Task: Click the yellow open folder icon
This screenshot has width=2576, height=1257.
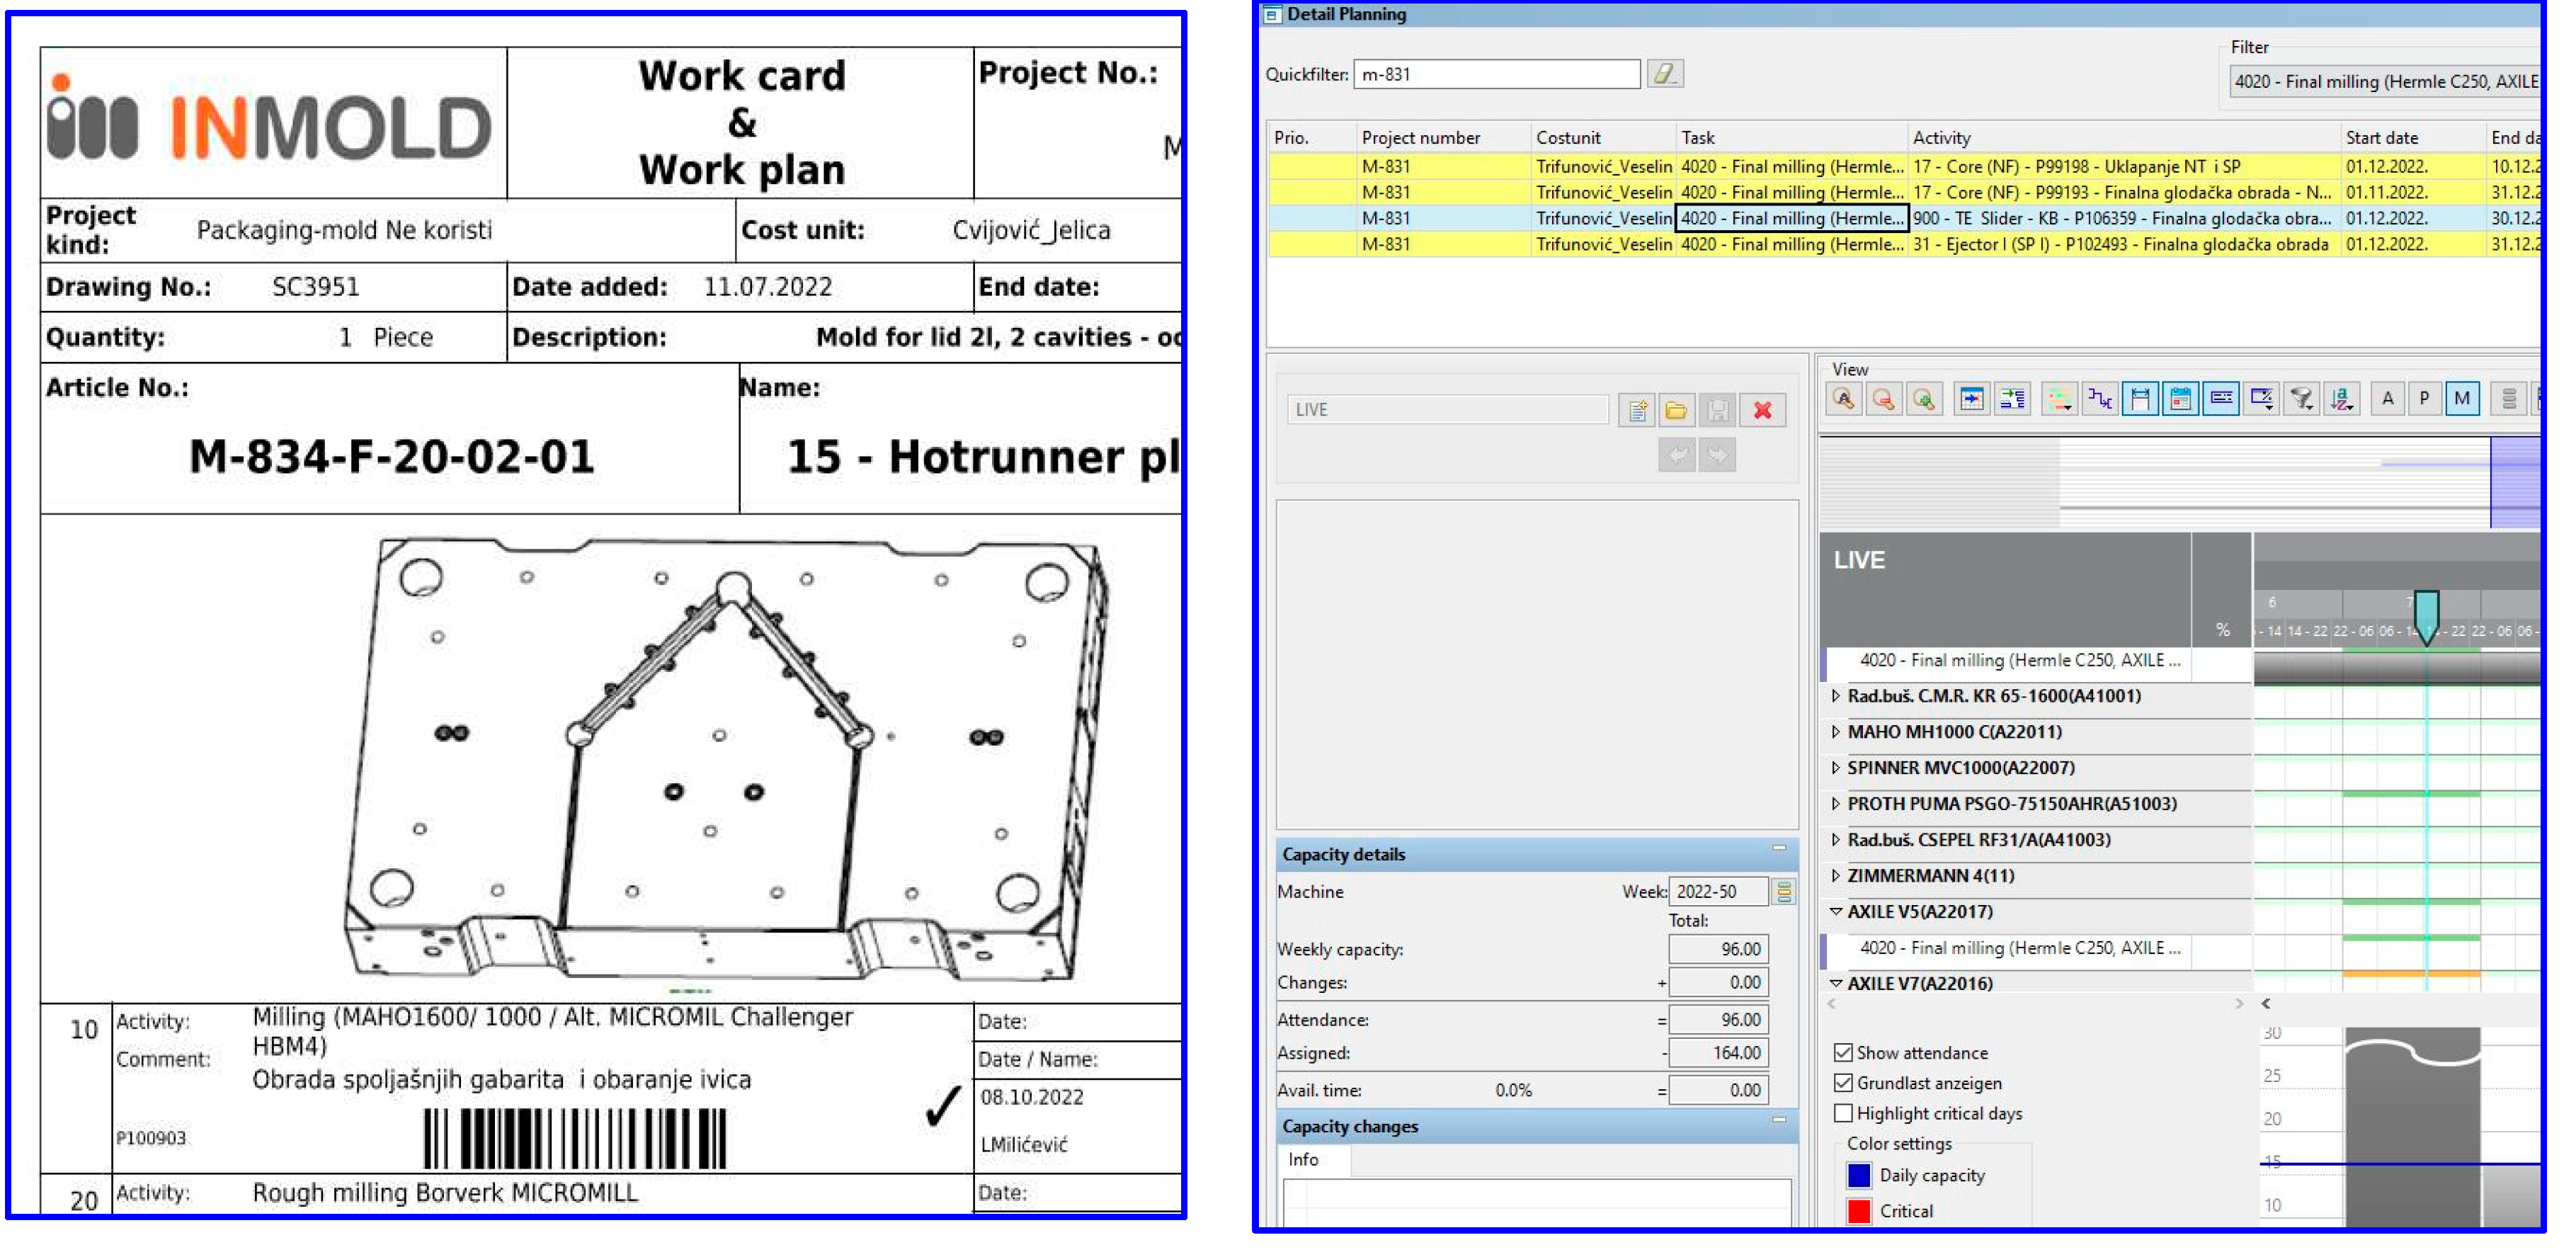Action: coord(1677,410)
